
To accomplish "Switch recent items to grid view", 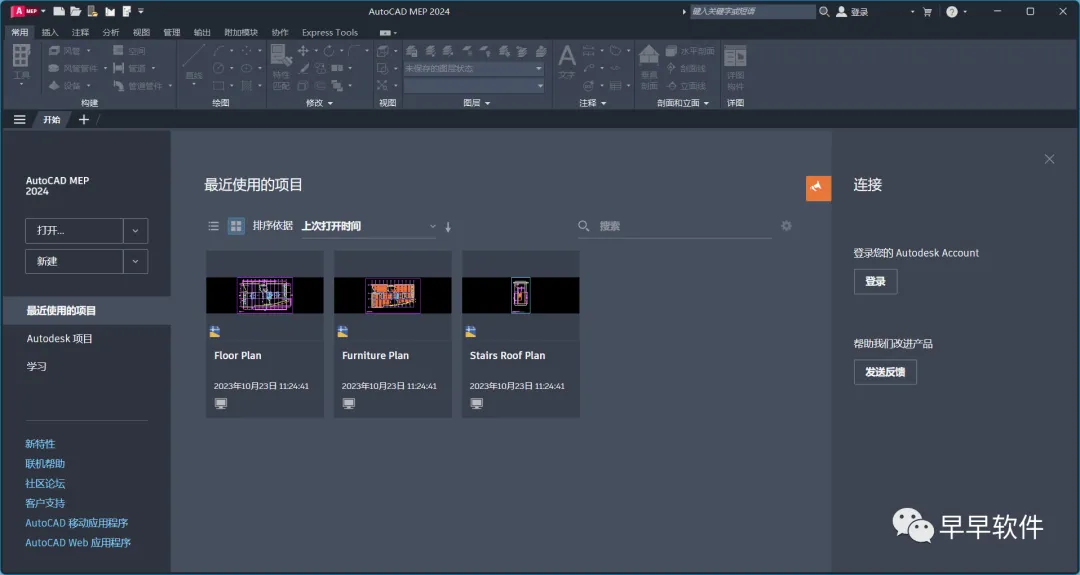I will [x=236, y=226].
